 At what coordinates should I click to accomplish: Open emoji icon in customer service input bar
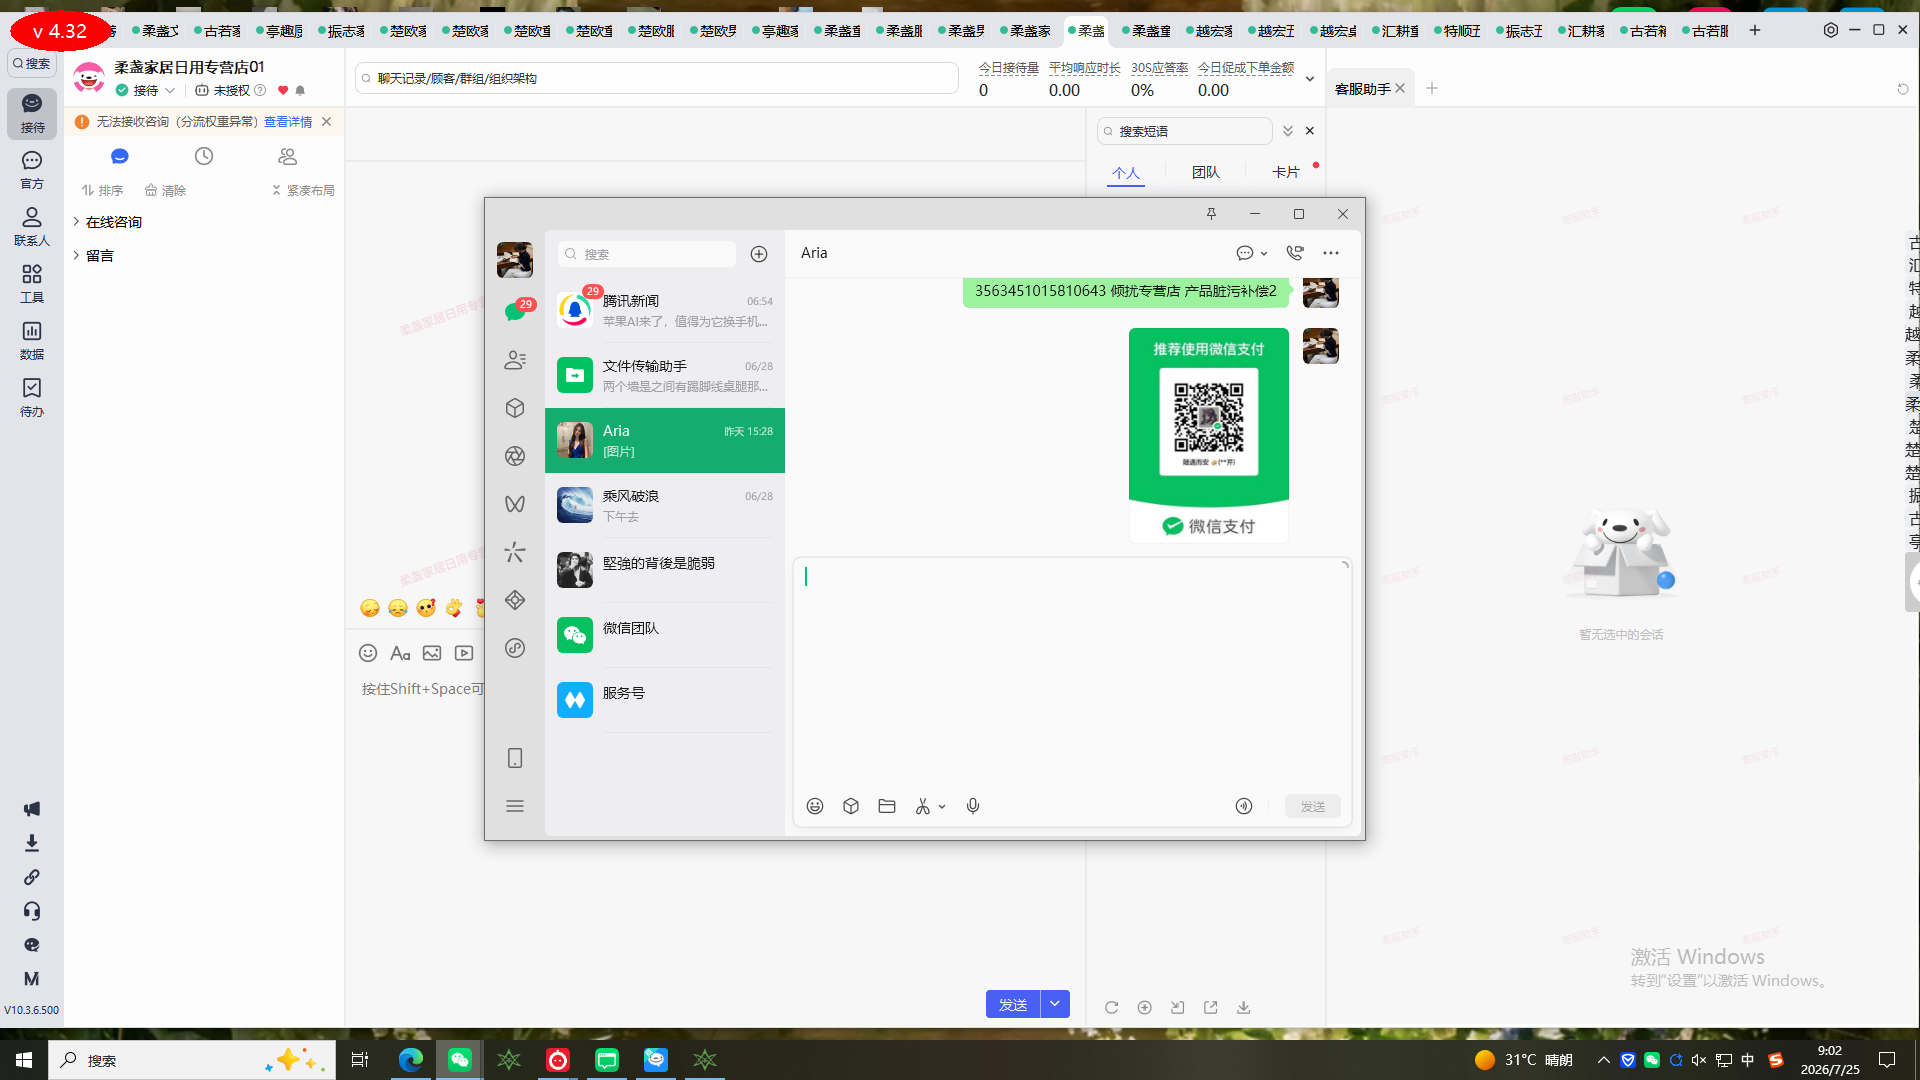coord(368,653)
